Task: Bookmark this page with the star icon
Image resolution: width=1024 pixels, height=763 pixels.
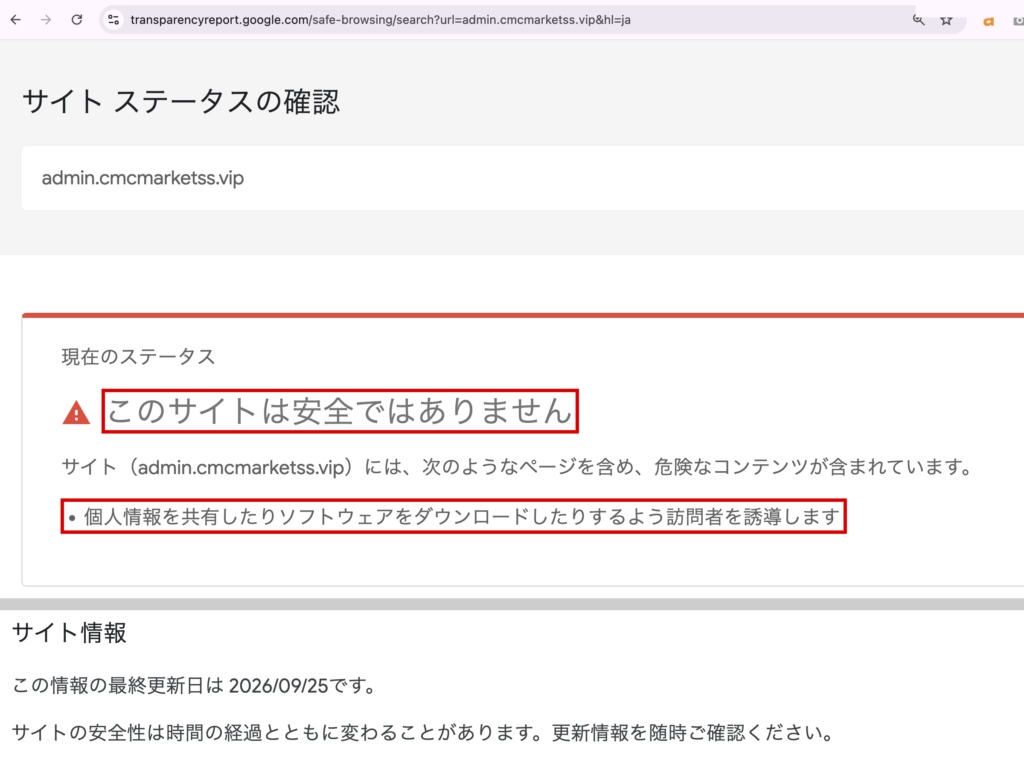Action: pos(946,20)
